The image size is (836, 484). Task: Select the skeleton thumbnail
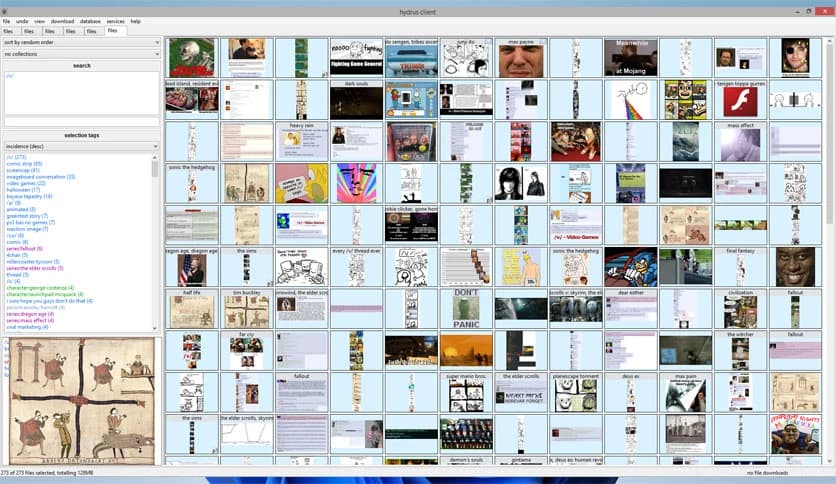pyautogui.click(x=191, y=58)
